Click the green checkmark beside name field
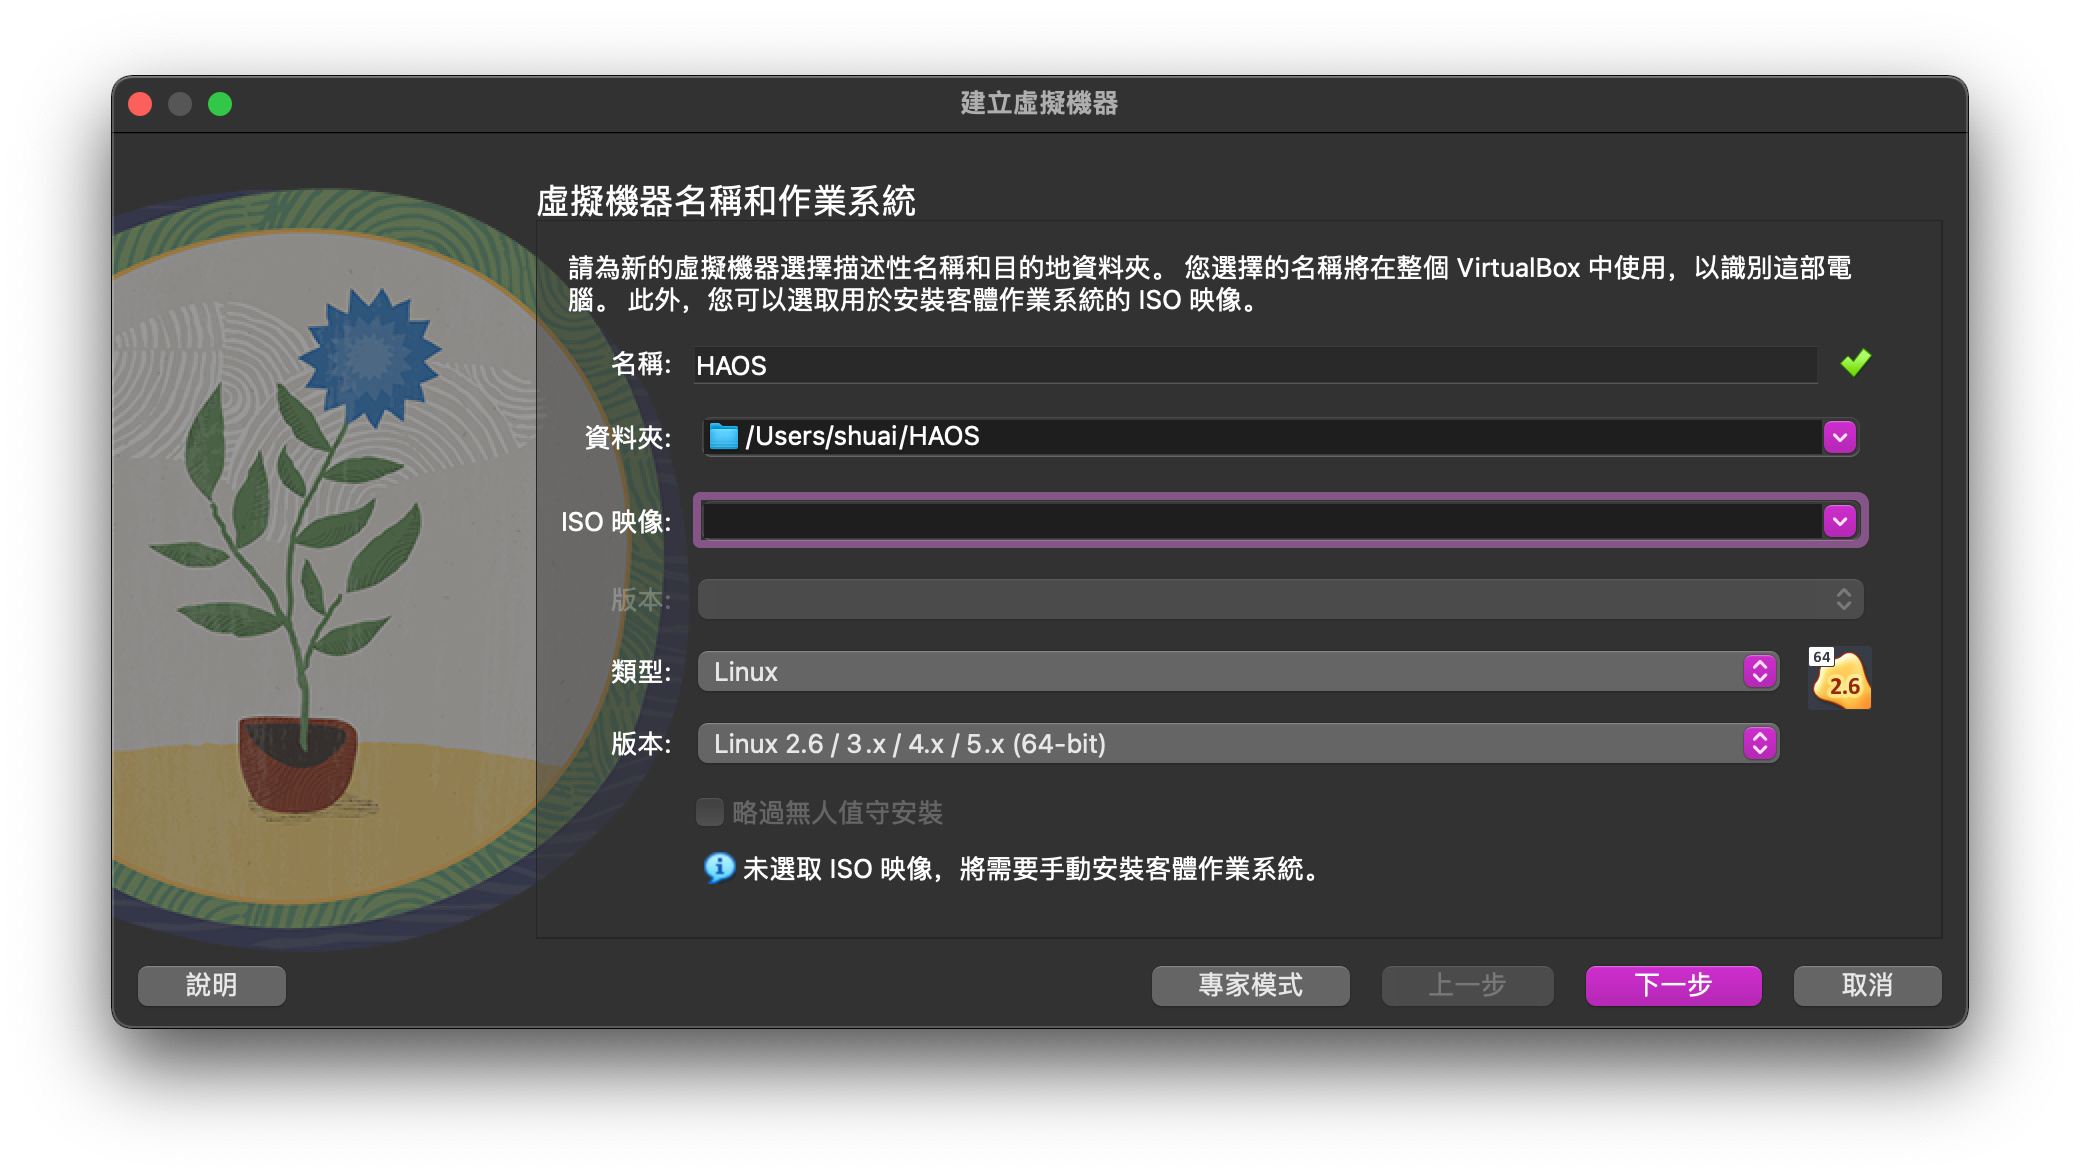 [1855, 363]
